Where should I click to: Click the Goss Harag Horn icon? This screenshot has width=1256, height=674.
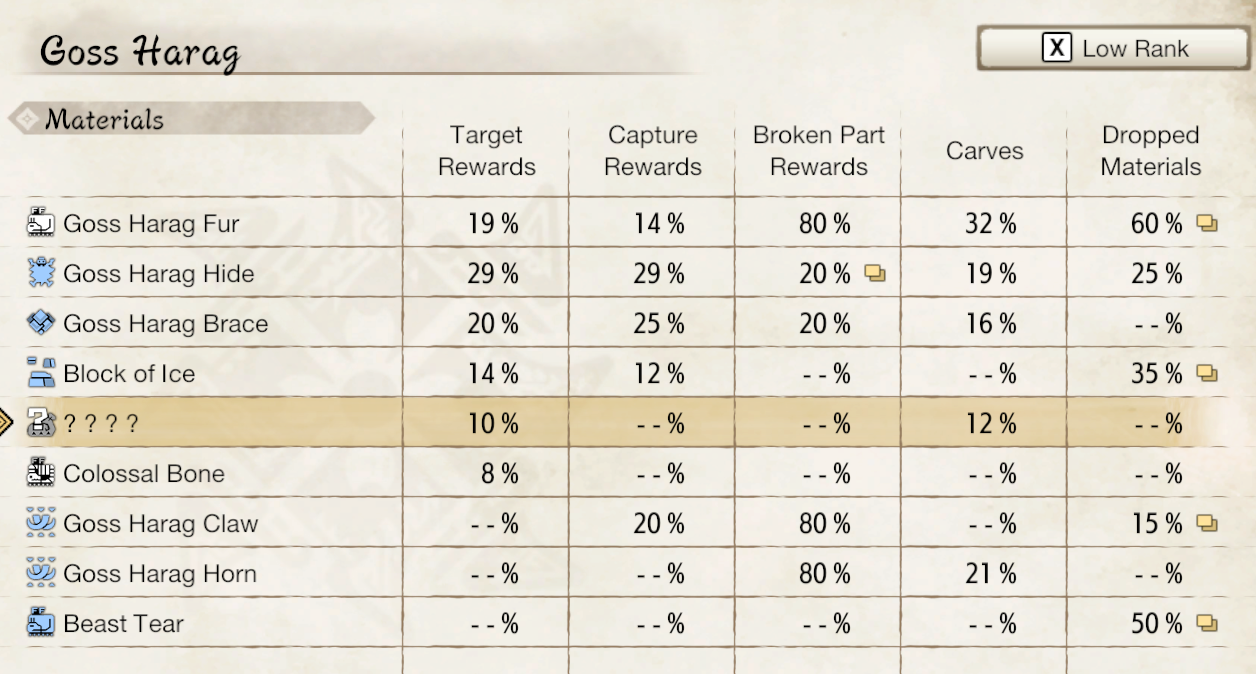tap(40, 573)
